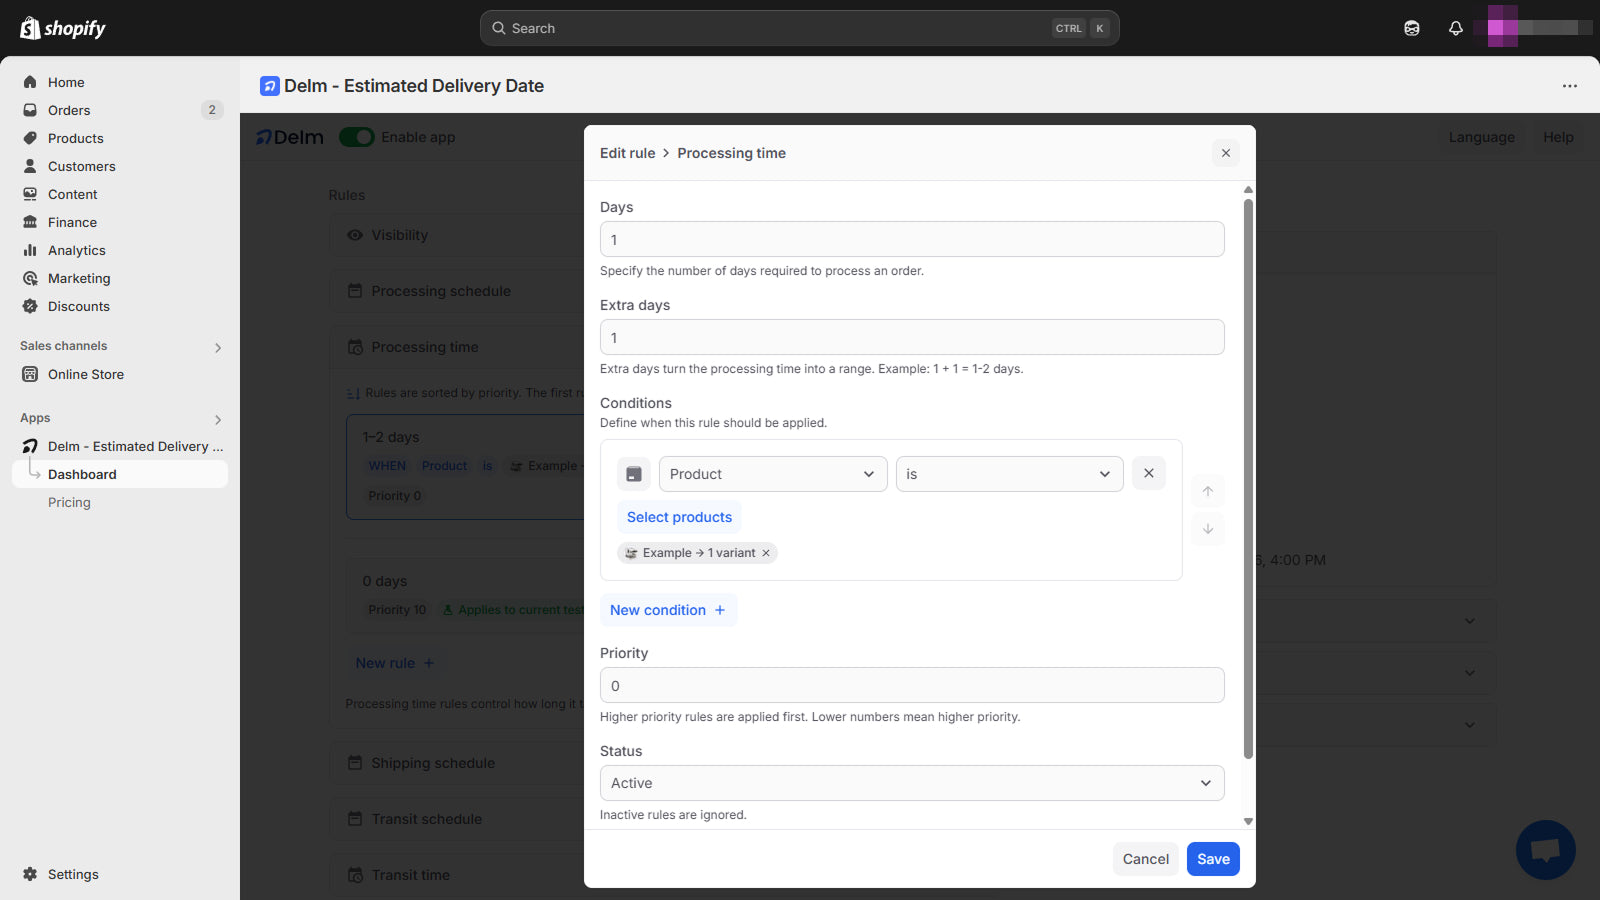Expand the Apps section
The height and width of the screenshot is (900, 1600).
218,419
